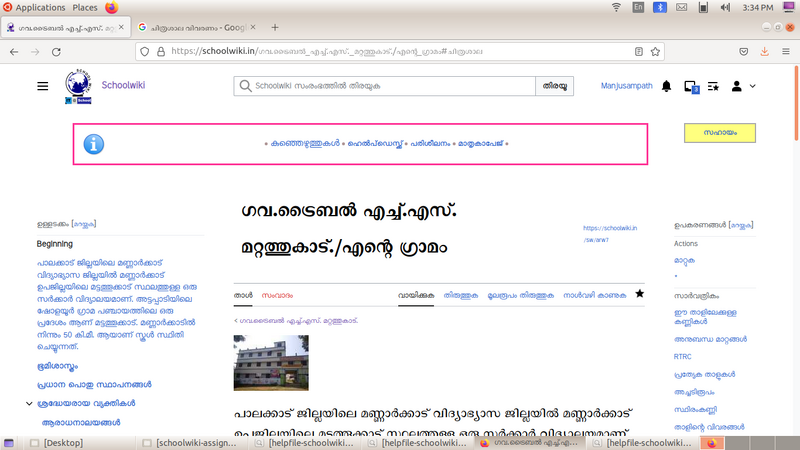800x450 pixels.
Task: Reload the page with refresh icon
Action: pos(56,52)
